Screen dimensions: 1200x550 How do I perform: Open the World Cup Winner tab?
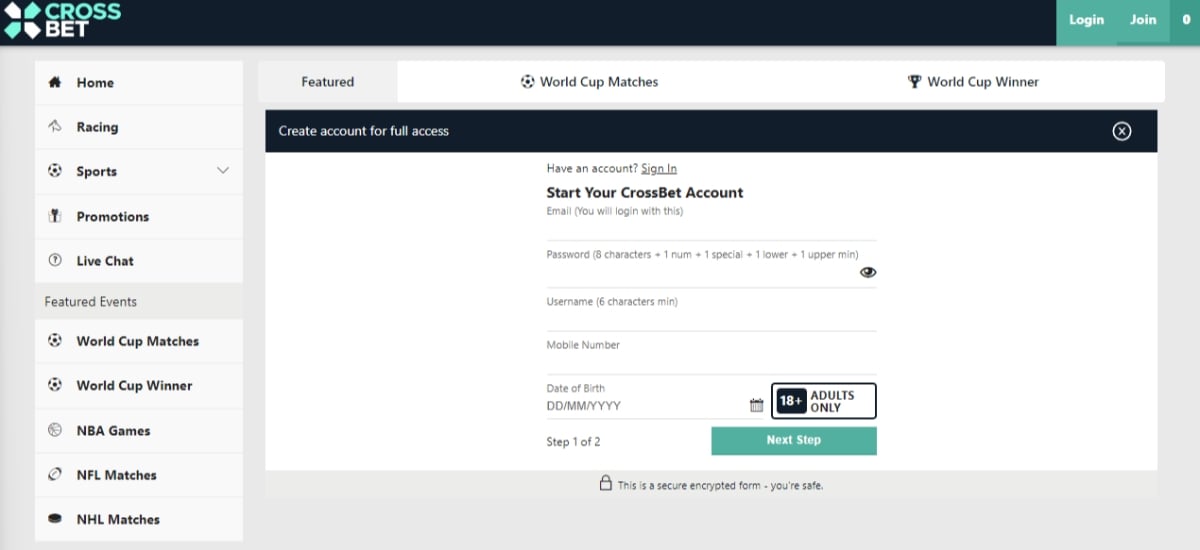click(x=973, y=82)
